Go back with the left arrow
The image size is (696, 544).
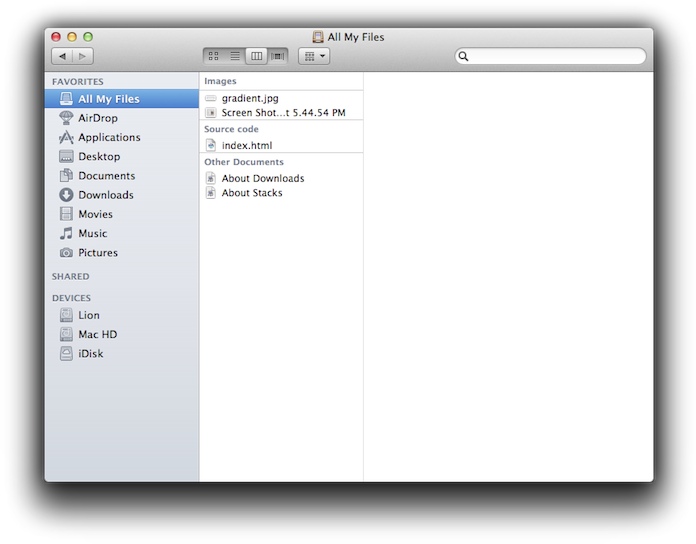click(62, 56)
